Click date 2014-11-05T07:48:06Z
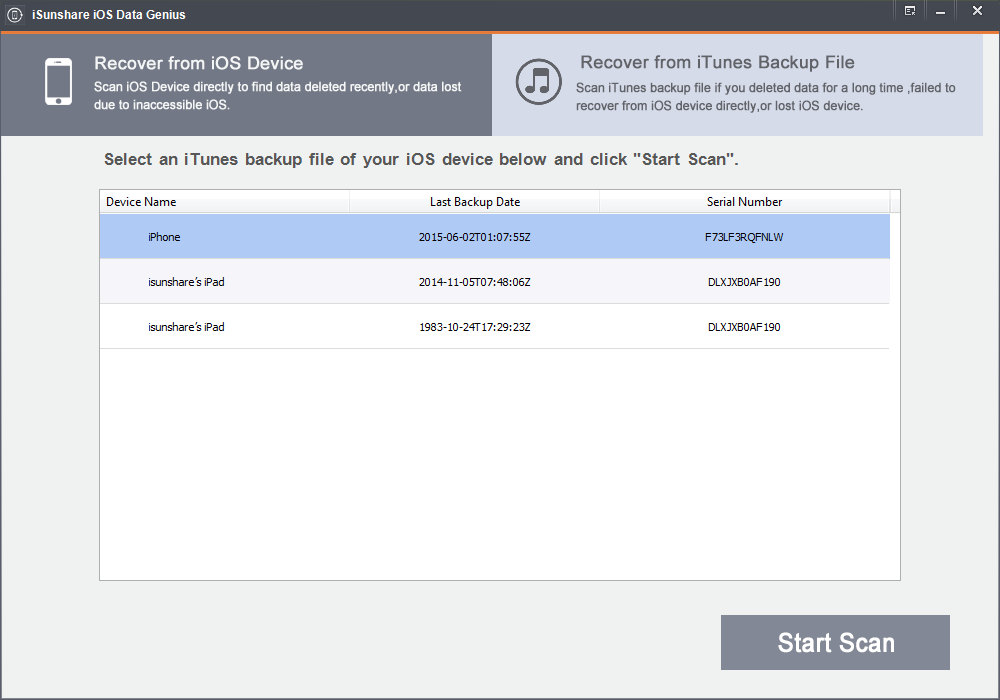Image resolution: width=1000 pixels, height=700 pixels. (474, 282)
